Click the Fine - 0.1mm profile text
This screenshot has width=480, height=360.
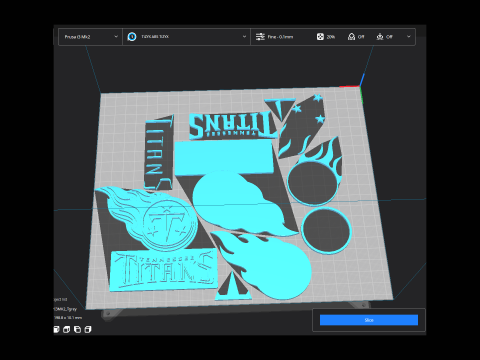(280, 37)
